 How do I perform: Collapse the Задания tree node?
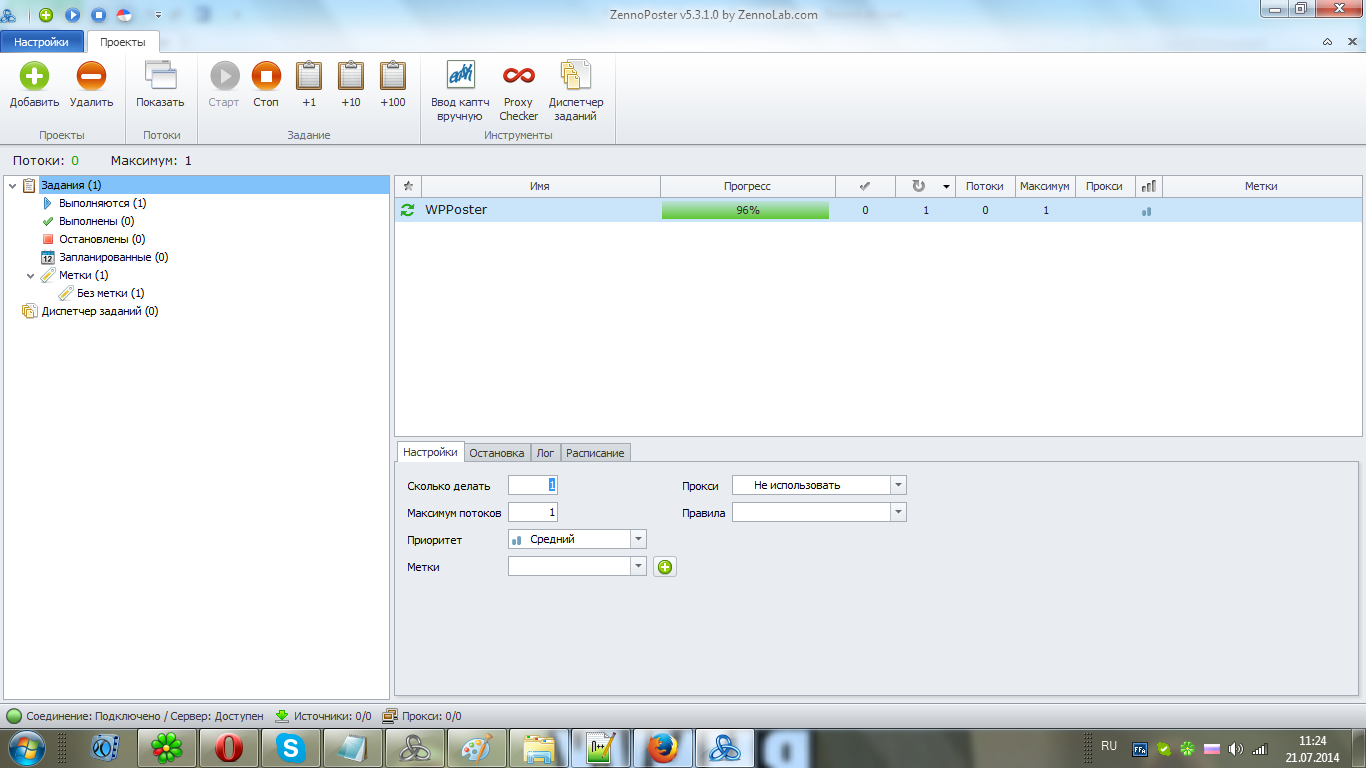click(12, 186)
